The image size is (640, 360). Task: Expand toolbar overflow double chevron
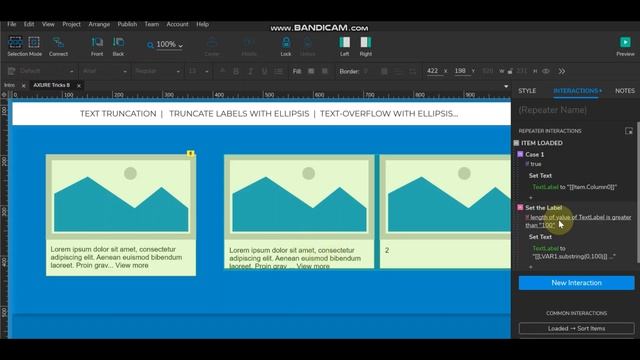(x=562, y=71)
